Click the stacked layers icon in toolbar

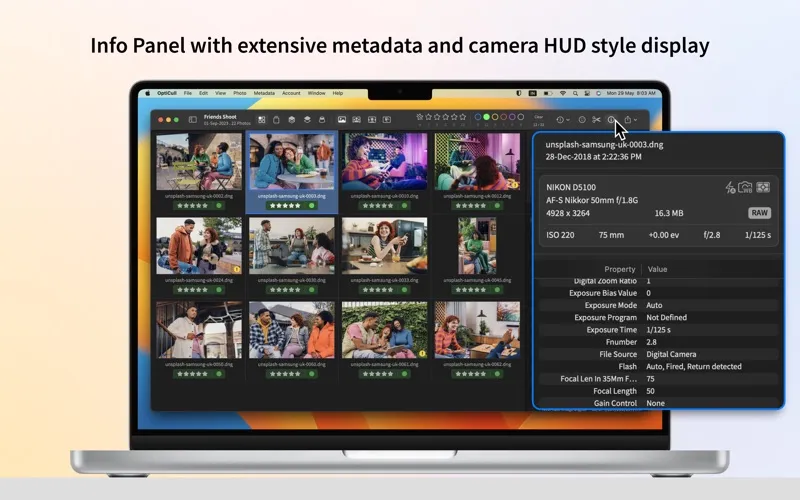307,120
